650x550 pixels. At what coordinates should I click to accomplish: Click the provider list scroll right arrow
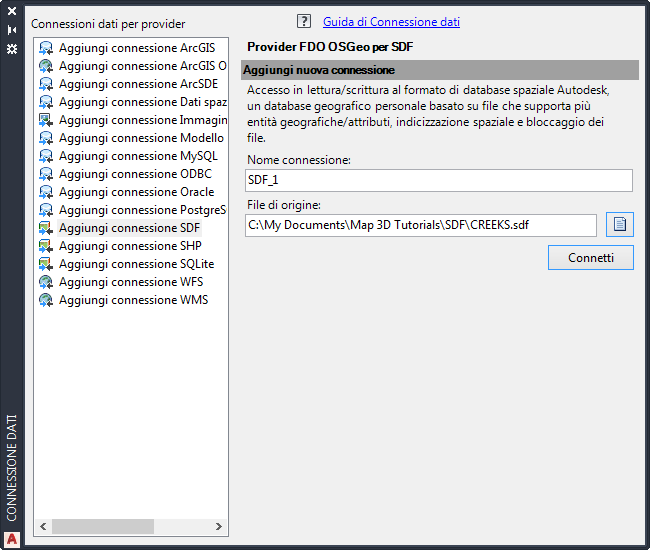coord(219,526)
